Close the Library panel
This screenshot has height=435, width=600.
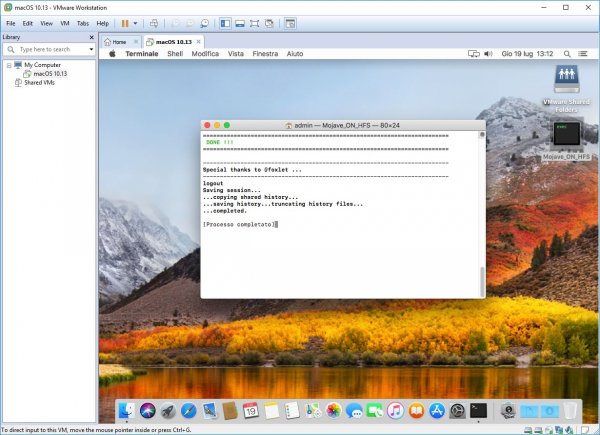point(91,37)
